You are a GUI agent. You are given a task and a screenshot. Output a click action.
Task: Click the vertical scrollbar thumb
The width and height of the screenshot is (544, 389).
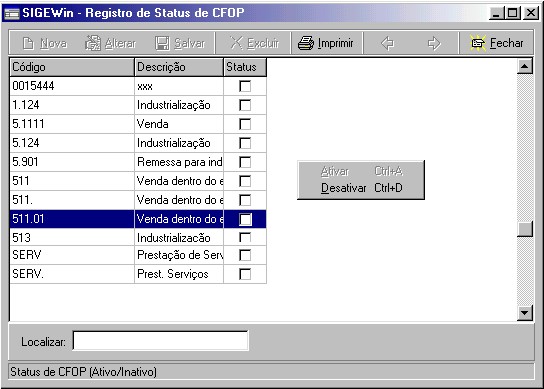point(525,229)
